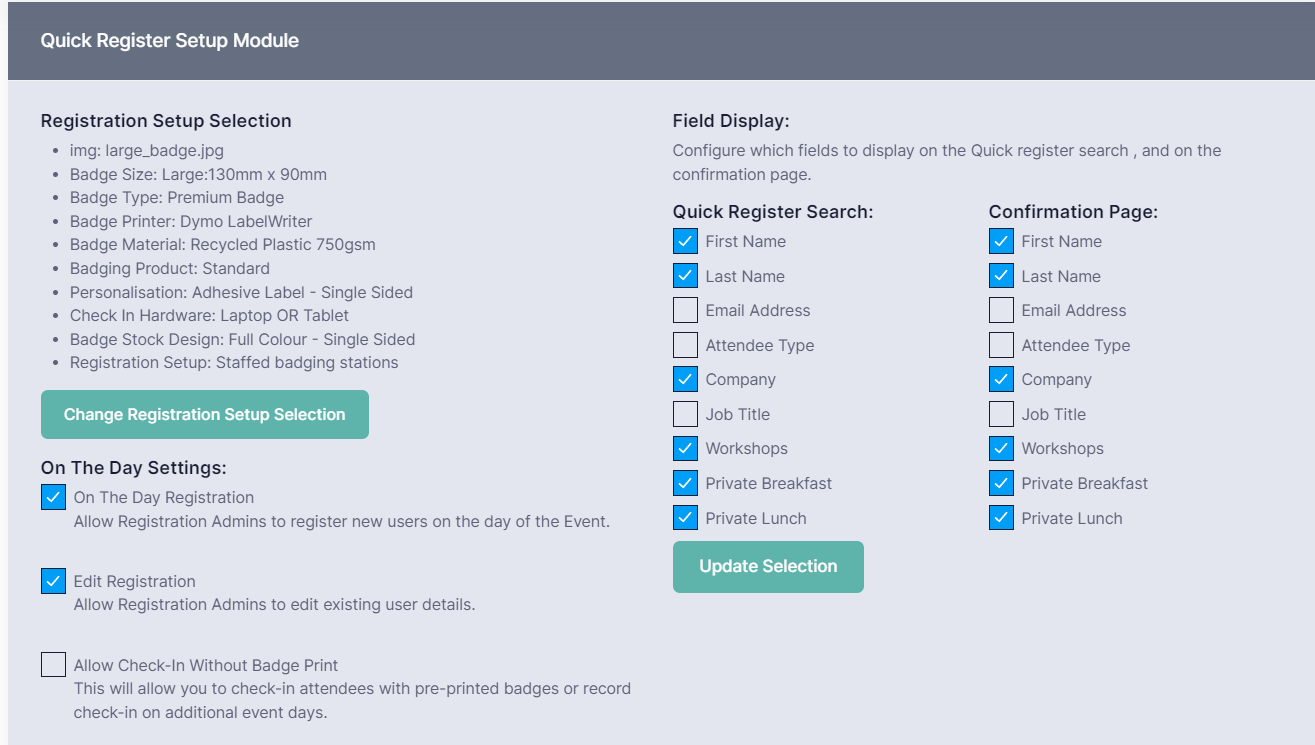This screenshot has height=745, width=1315.
Task: Click the Update Selection button
Action: 768,566
